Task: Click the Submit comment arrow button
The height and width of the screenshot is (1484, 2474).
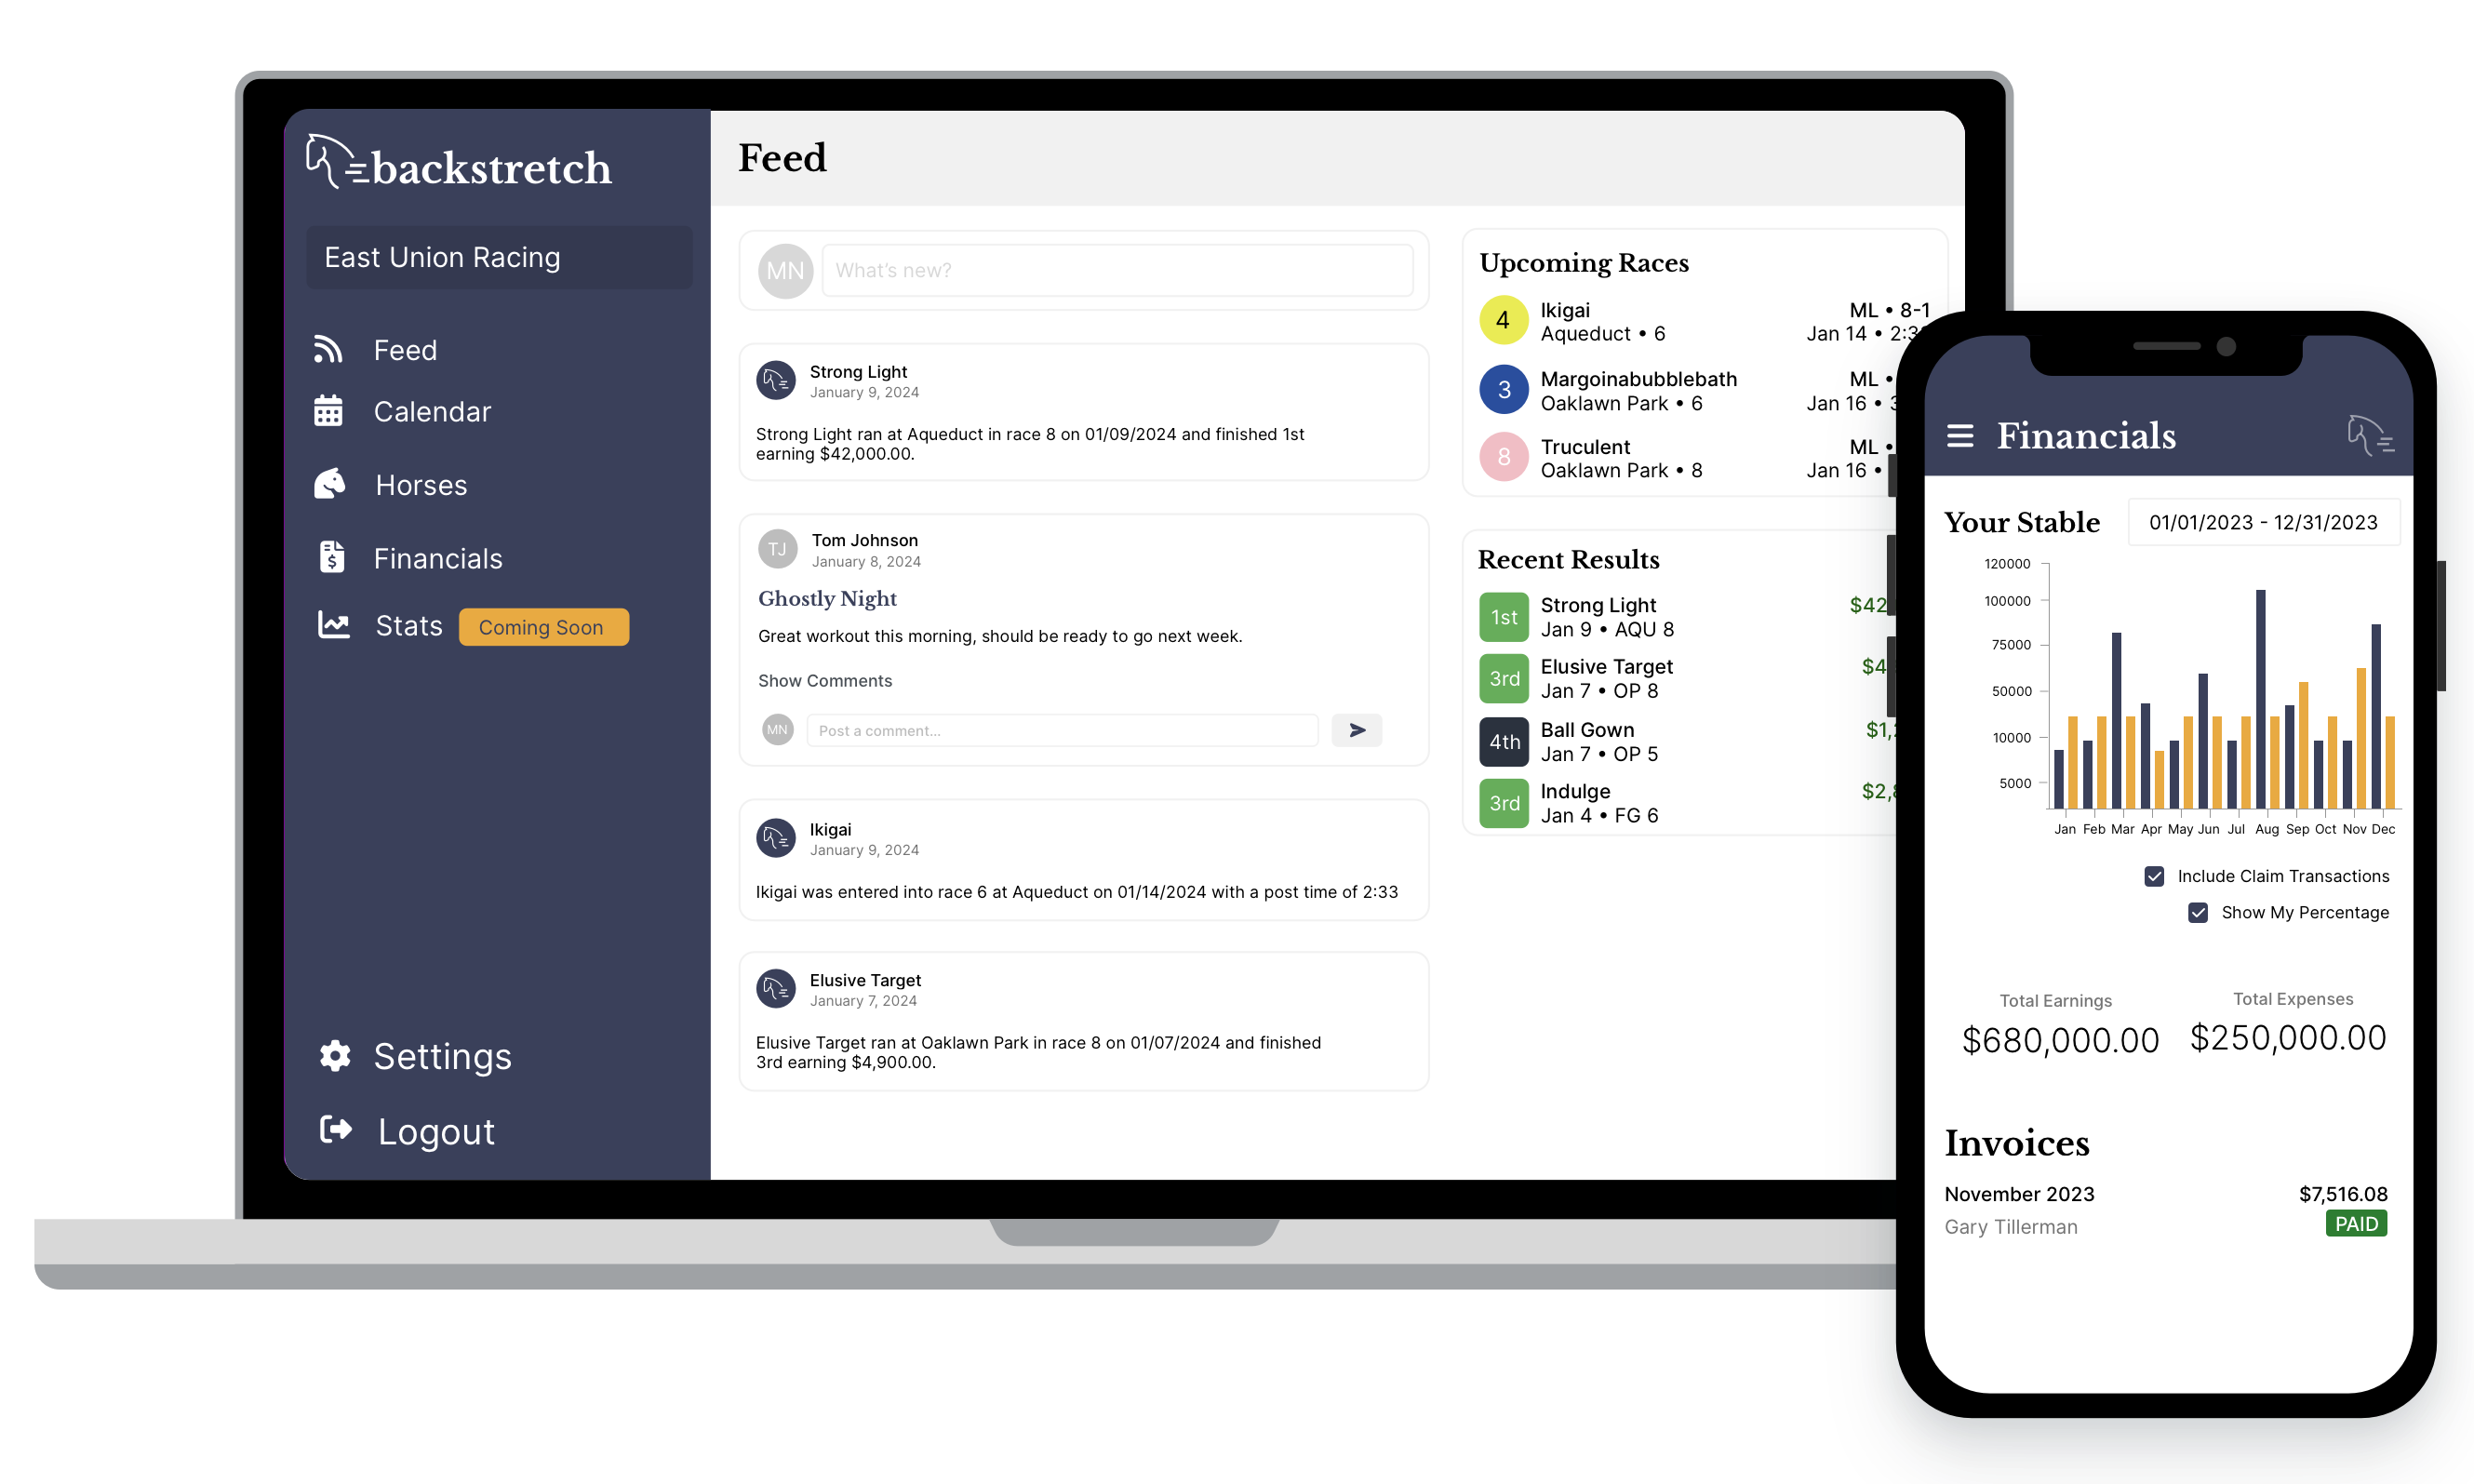Action: point(1358,728)
